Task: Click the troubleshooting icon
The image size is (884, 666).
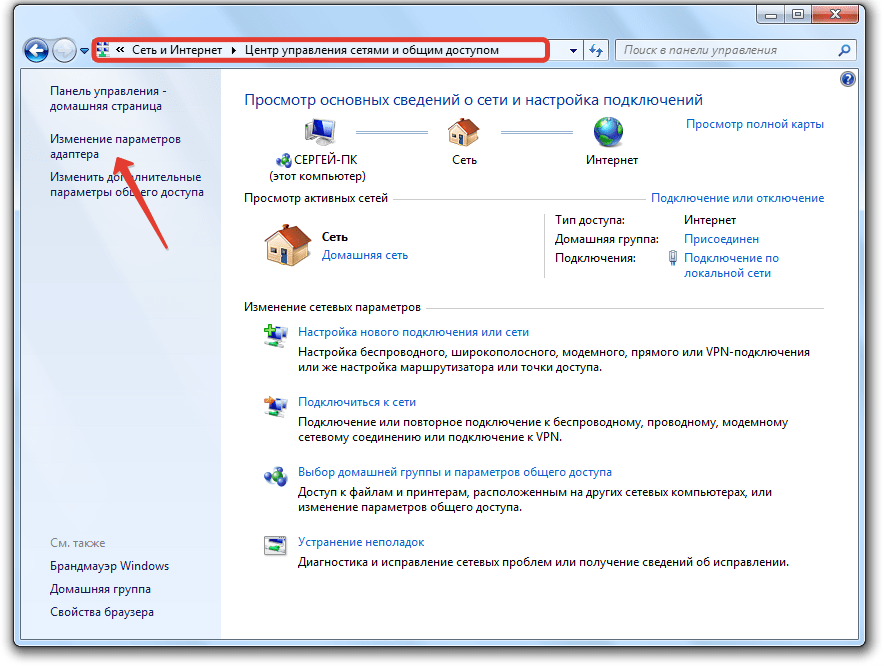Action: point(274,546)
